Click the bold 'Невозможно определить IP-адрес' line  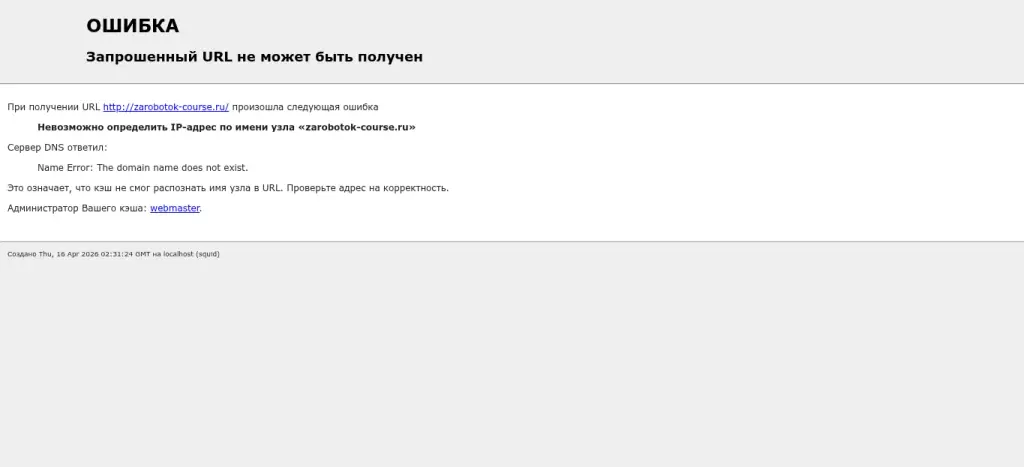[227, 127]
